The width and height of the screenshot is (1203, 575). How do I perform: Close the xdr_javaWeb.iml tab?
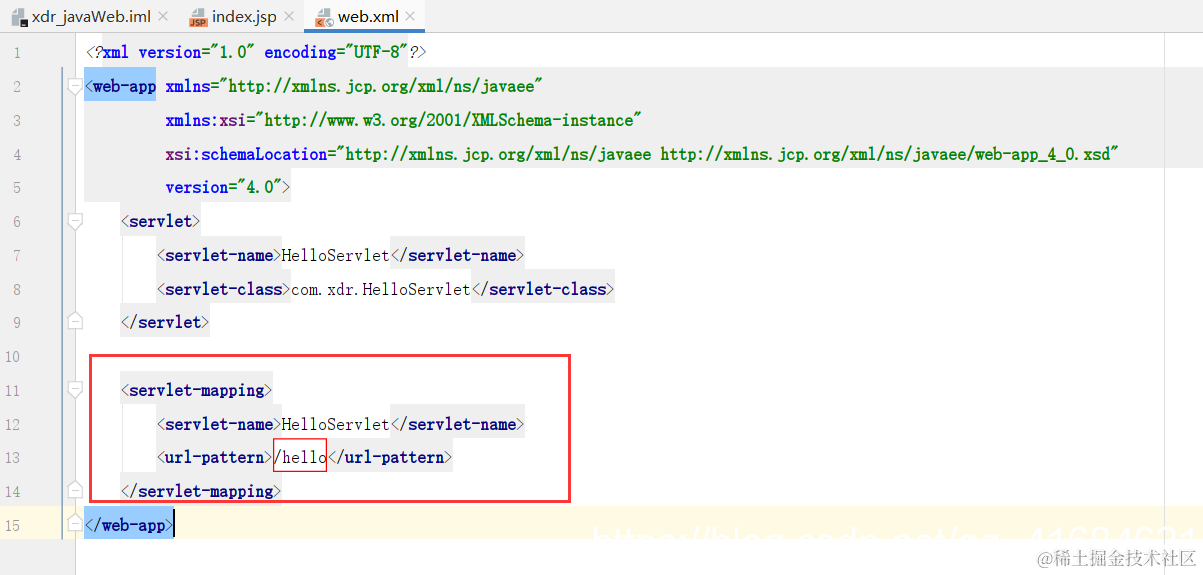(x=162, y=18)
